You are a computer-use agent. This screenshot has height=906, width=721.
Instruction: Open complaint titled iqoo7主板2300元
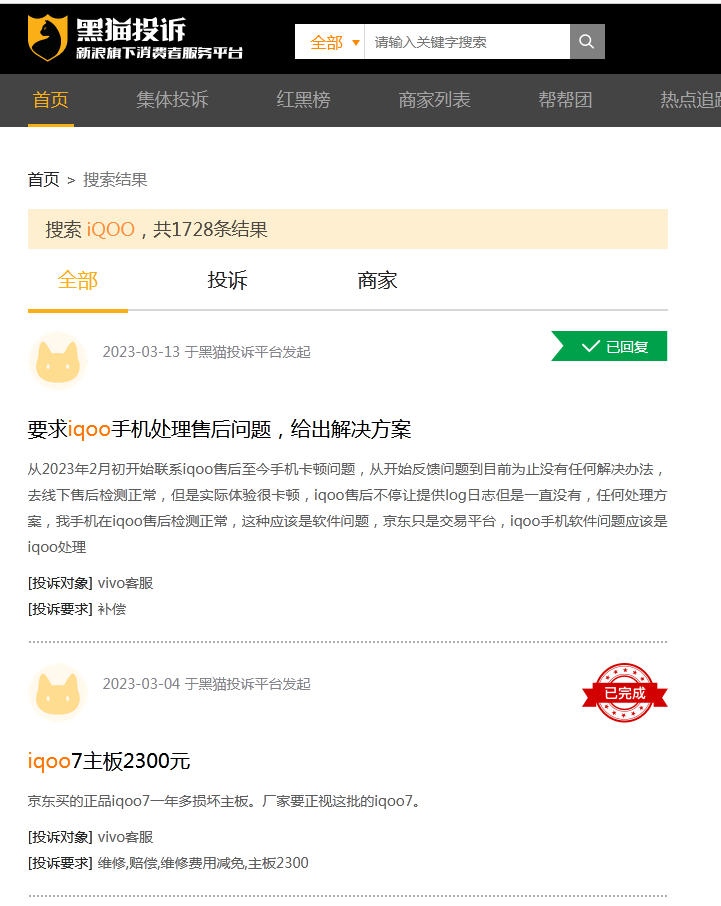109,762
